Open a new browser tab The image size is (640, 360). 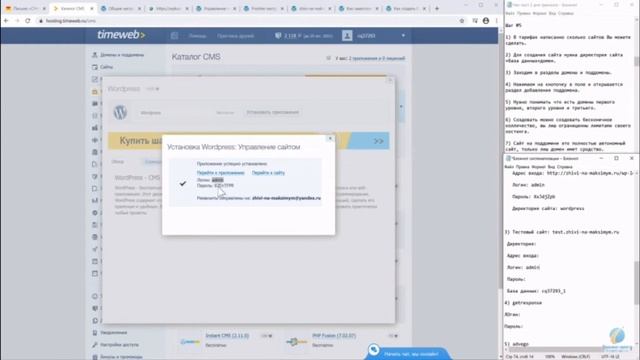click(437, 8)
